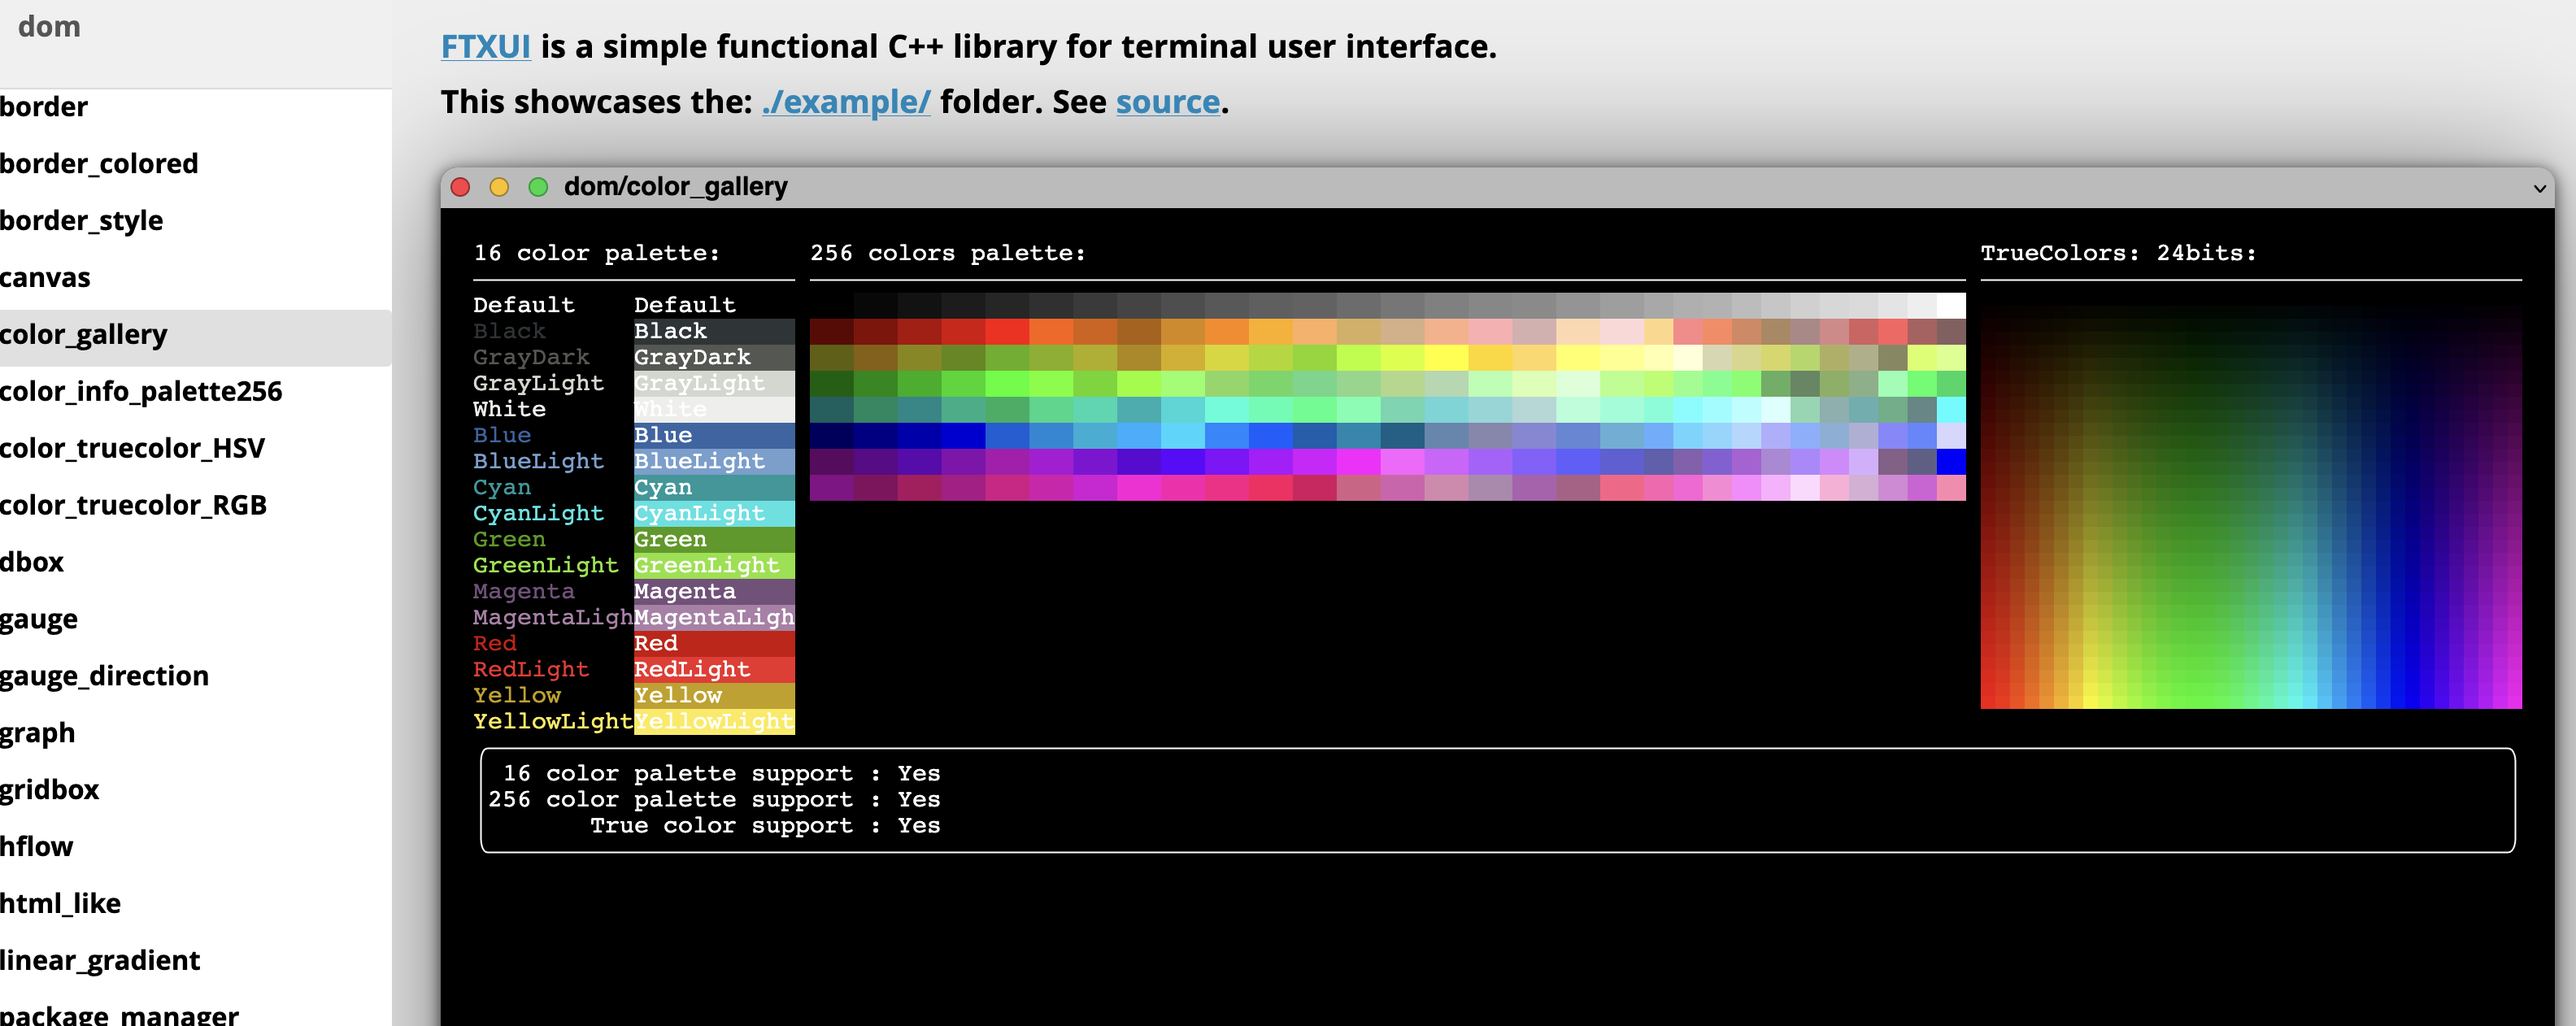The image size is (2576, 1026).
Task: Open the graph example
Action: click(x=196, y=733)
